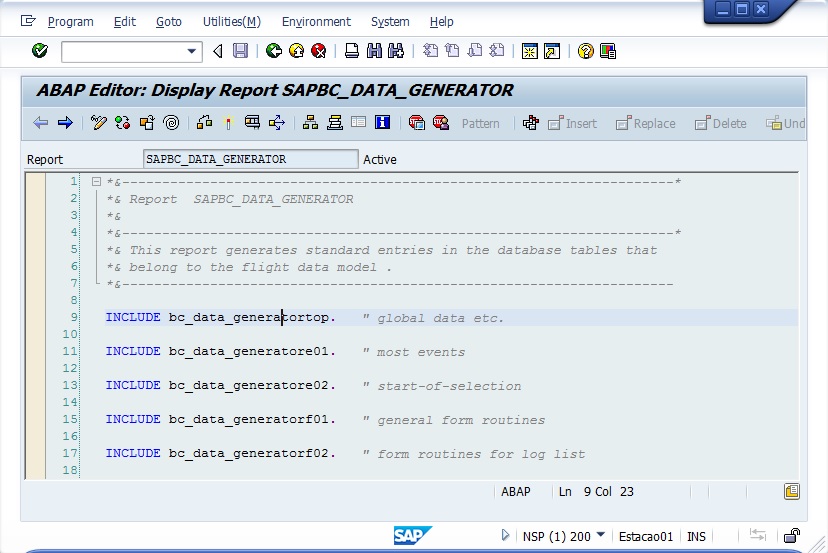Click the Print icon in toolbar

coord(352,51)
